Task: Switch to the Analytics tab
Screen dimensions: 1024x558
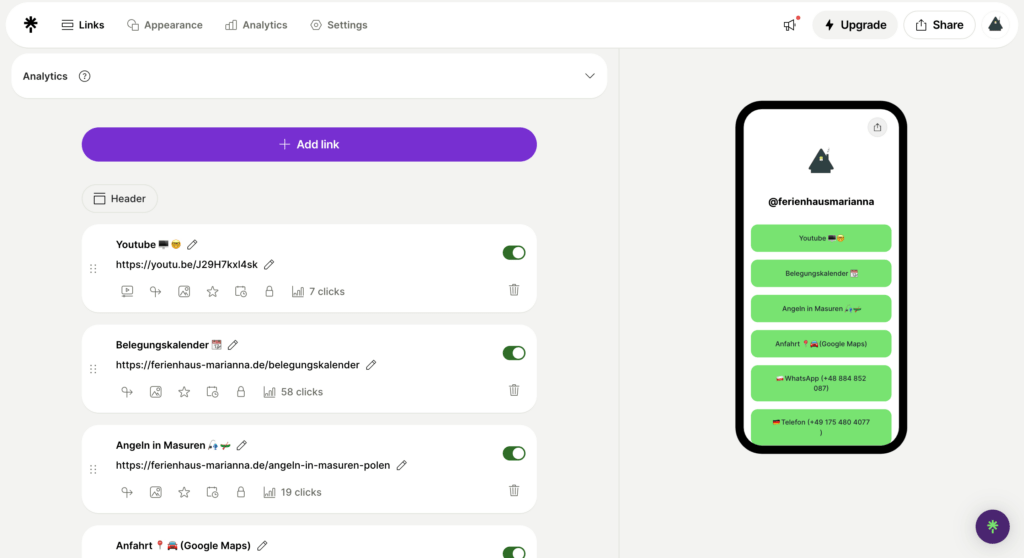Action: coord(256,25)
